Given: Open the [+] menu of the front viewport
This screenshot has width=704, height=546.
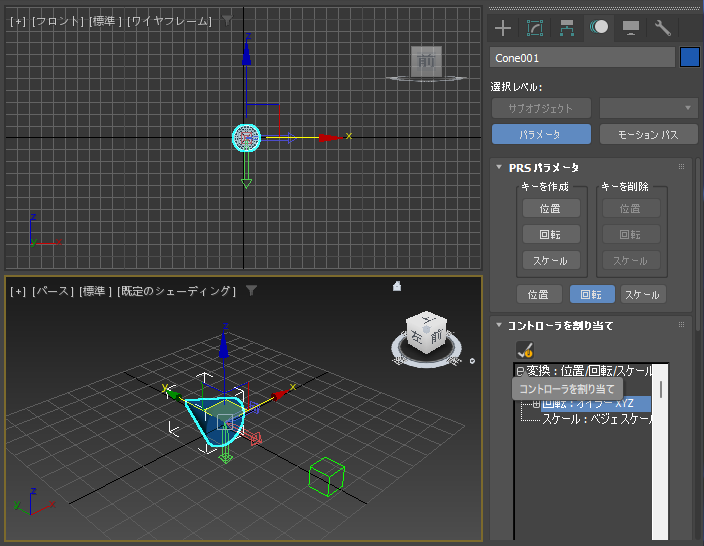Looking at the screenshot, I should coord(18,21).
